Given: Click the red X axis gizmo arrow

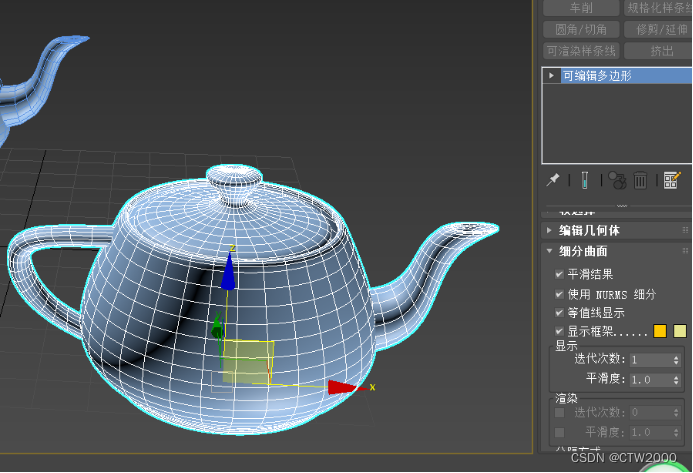Looking at the screenshot, I should [x=343, y=387].
